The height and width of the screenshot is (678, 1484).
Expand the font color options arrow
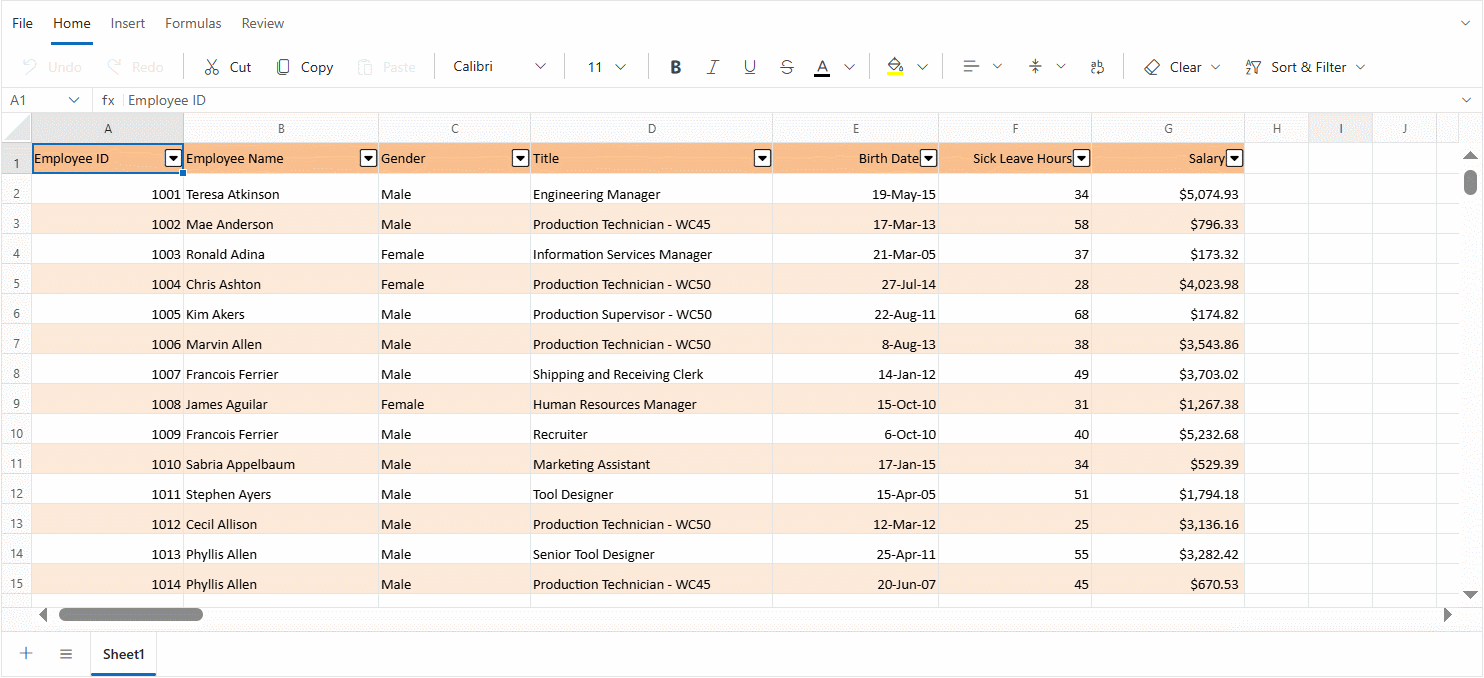click(850, 67)
